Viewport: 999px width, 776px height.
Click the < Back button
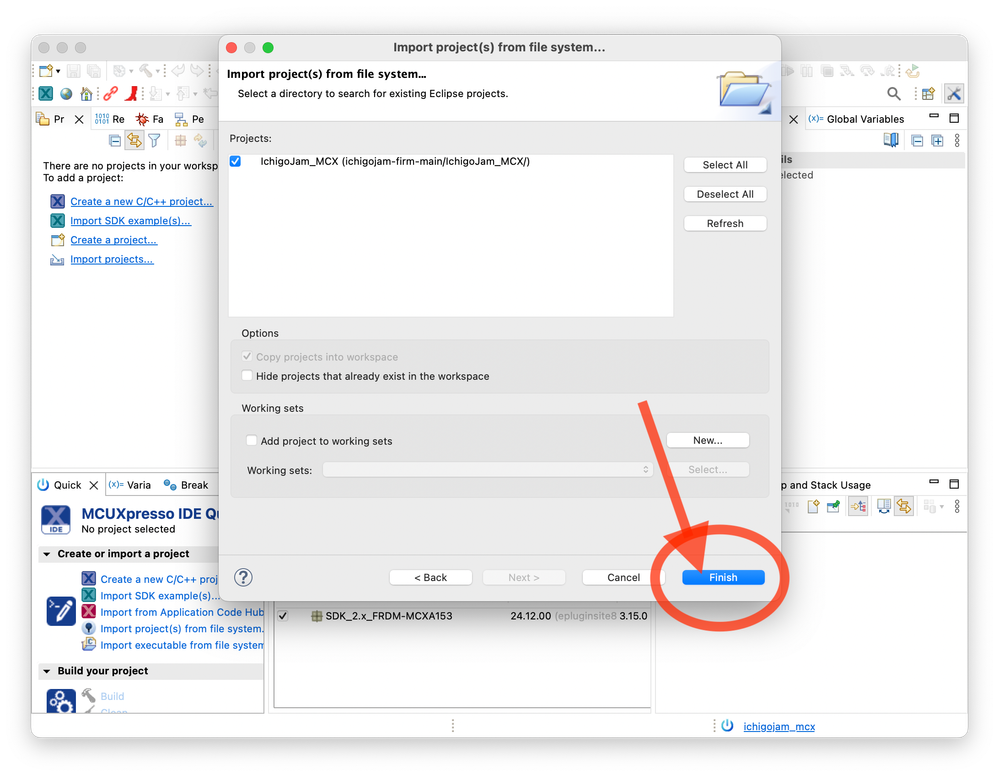(431, 577)
